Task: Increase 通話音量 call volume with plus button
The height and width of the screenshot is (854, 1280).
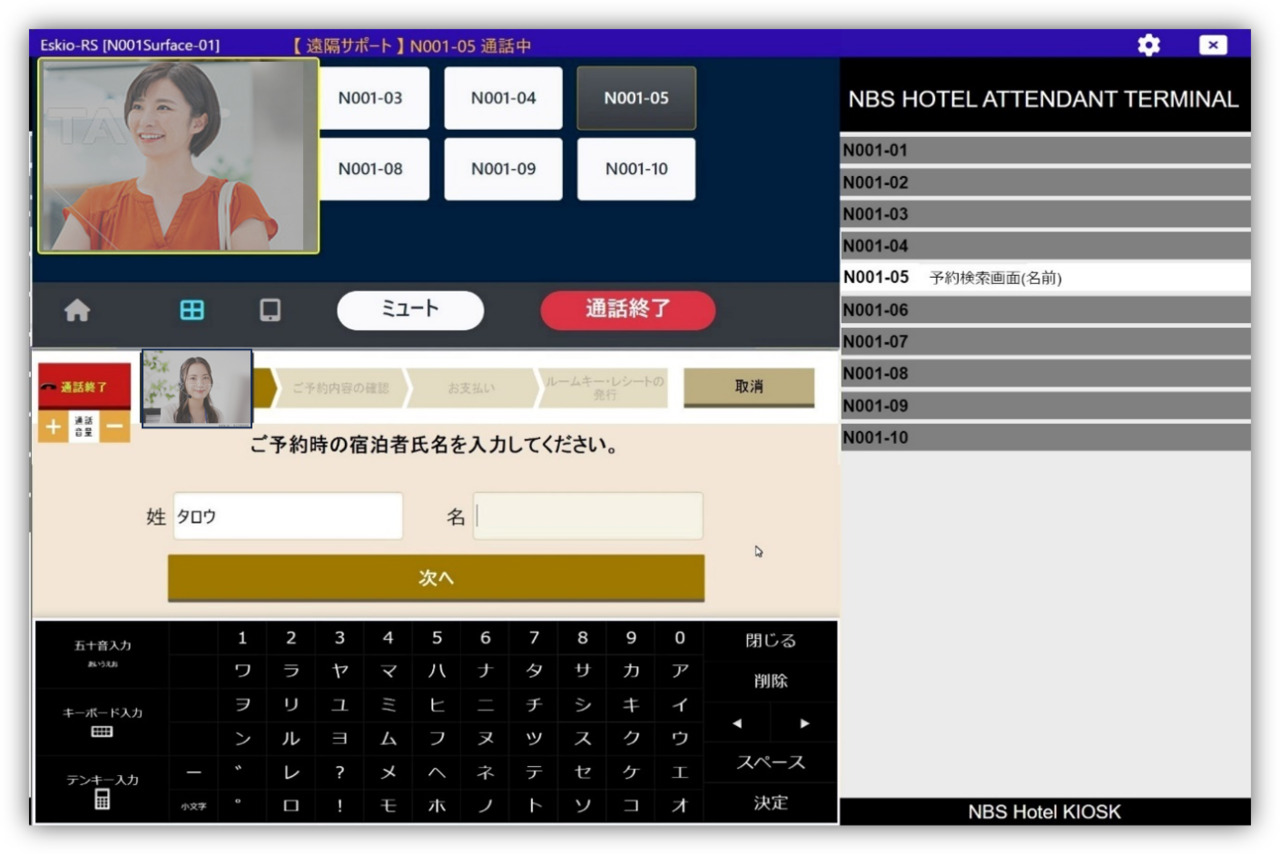Action: click(x=52, y=427)
